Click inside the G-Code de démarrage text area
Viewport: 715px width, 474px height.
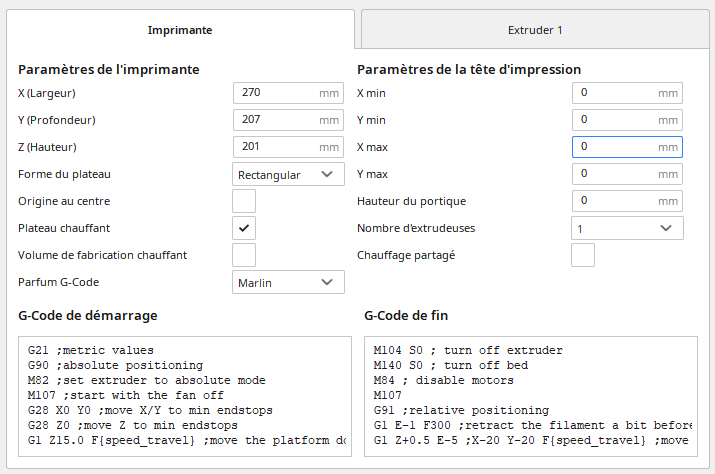[185, 395]
